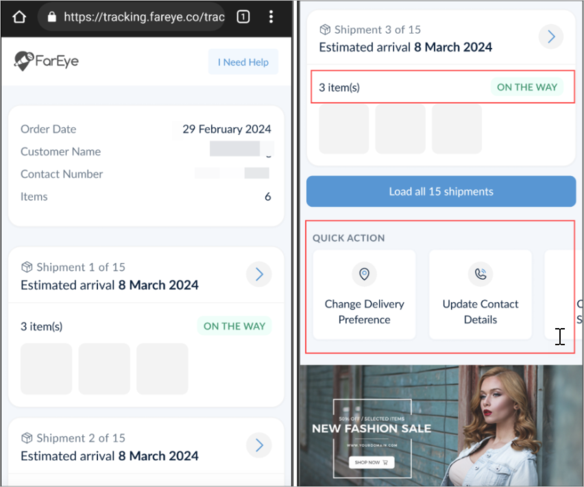Click the package icon beside Shipment 1
584x487 pixels.
click(x=27, y=267)
